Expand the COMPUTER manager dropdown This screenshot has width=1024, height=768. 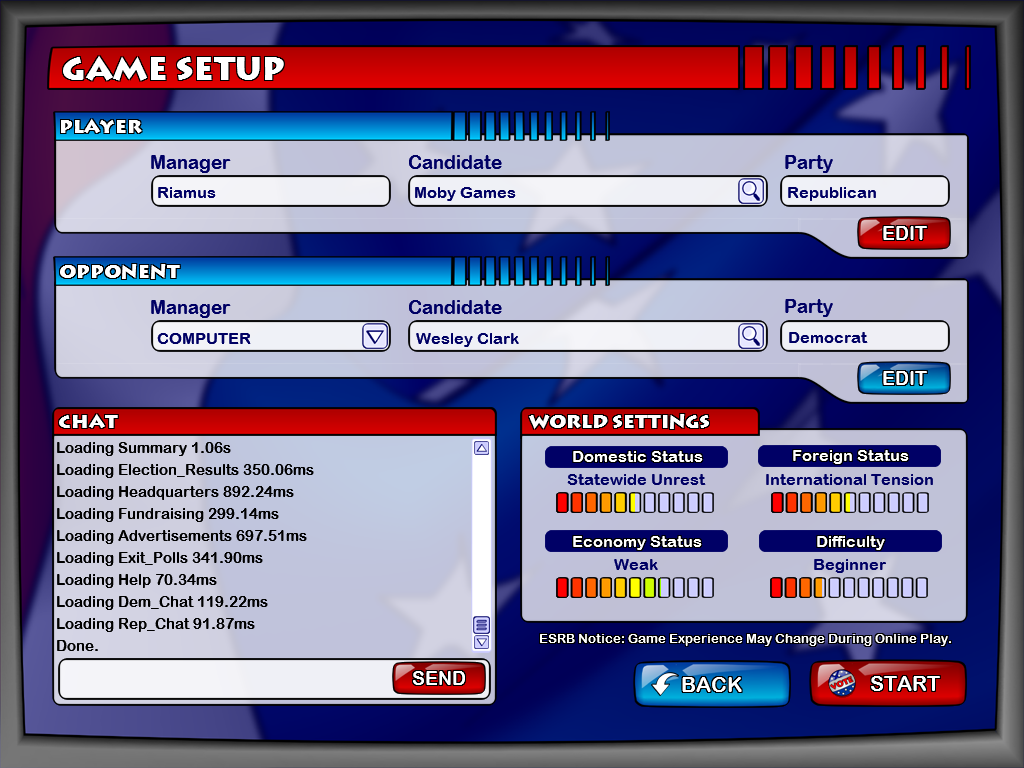pos(377,336)
